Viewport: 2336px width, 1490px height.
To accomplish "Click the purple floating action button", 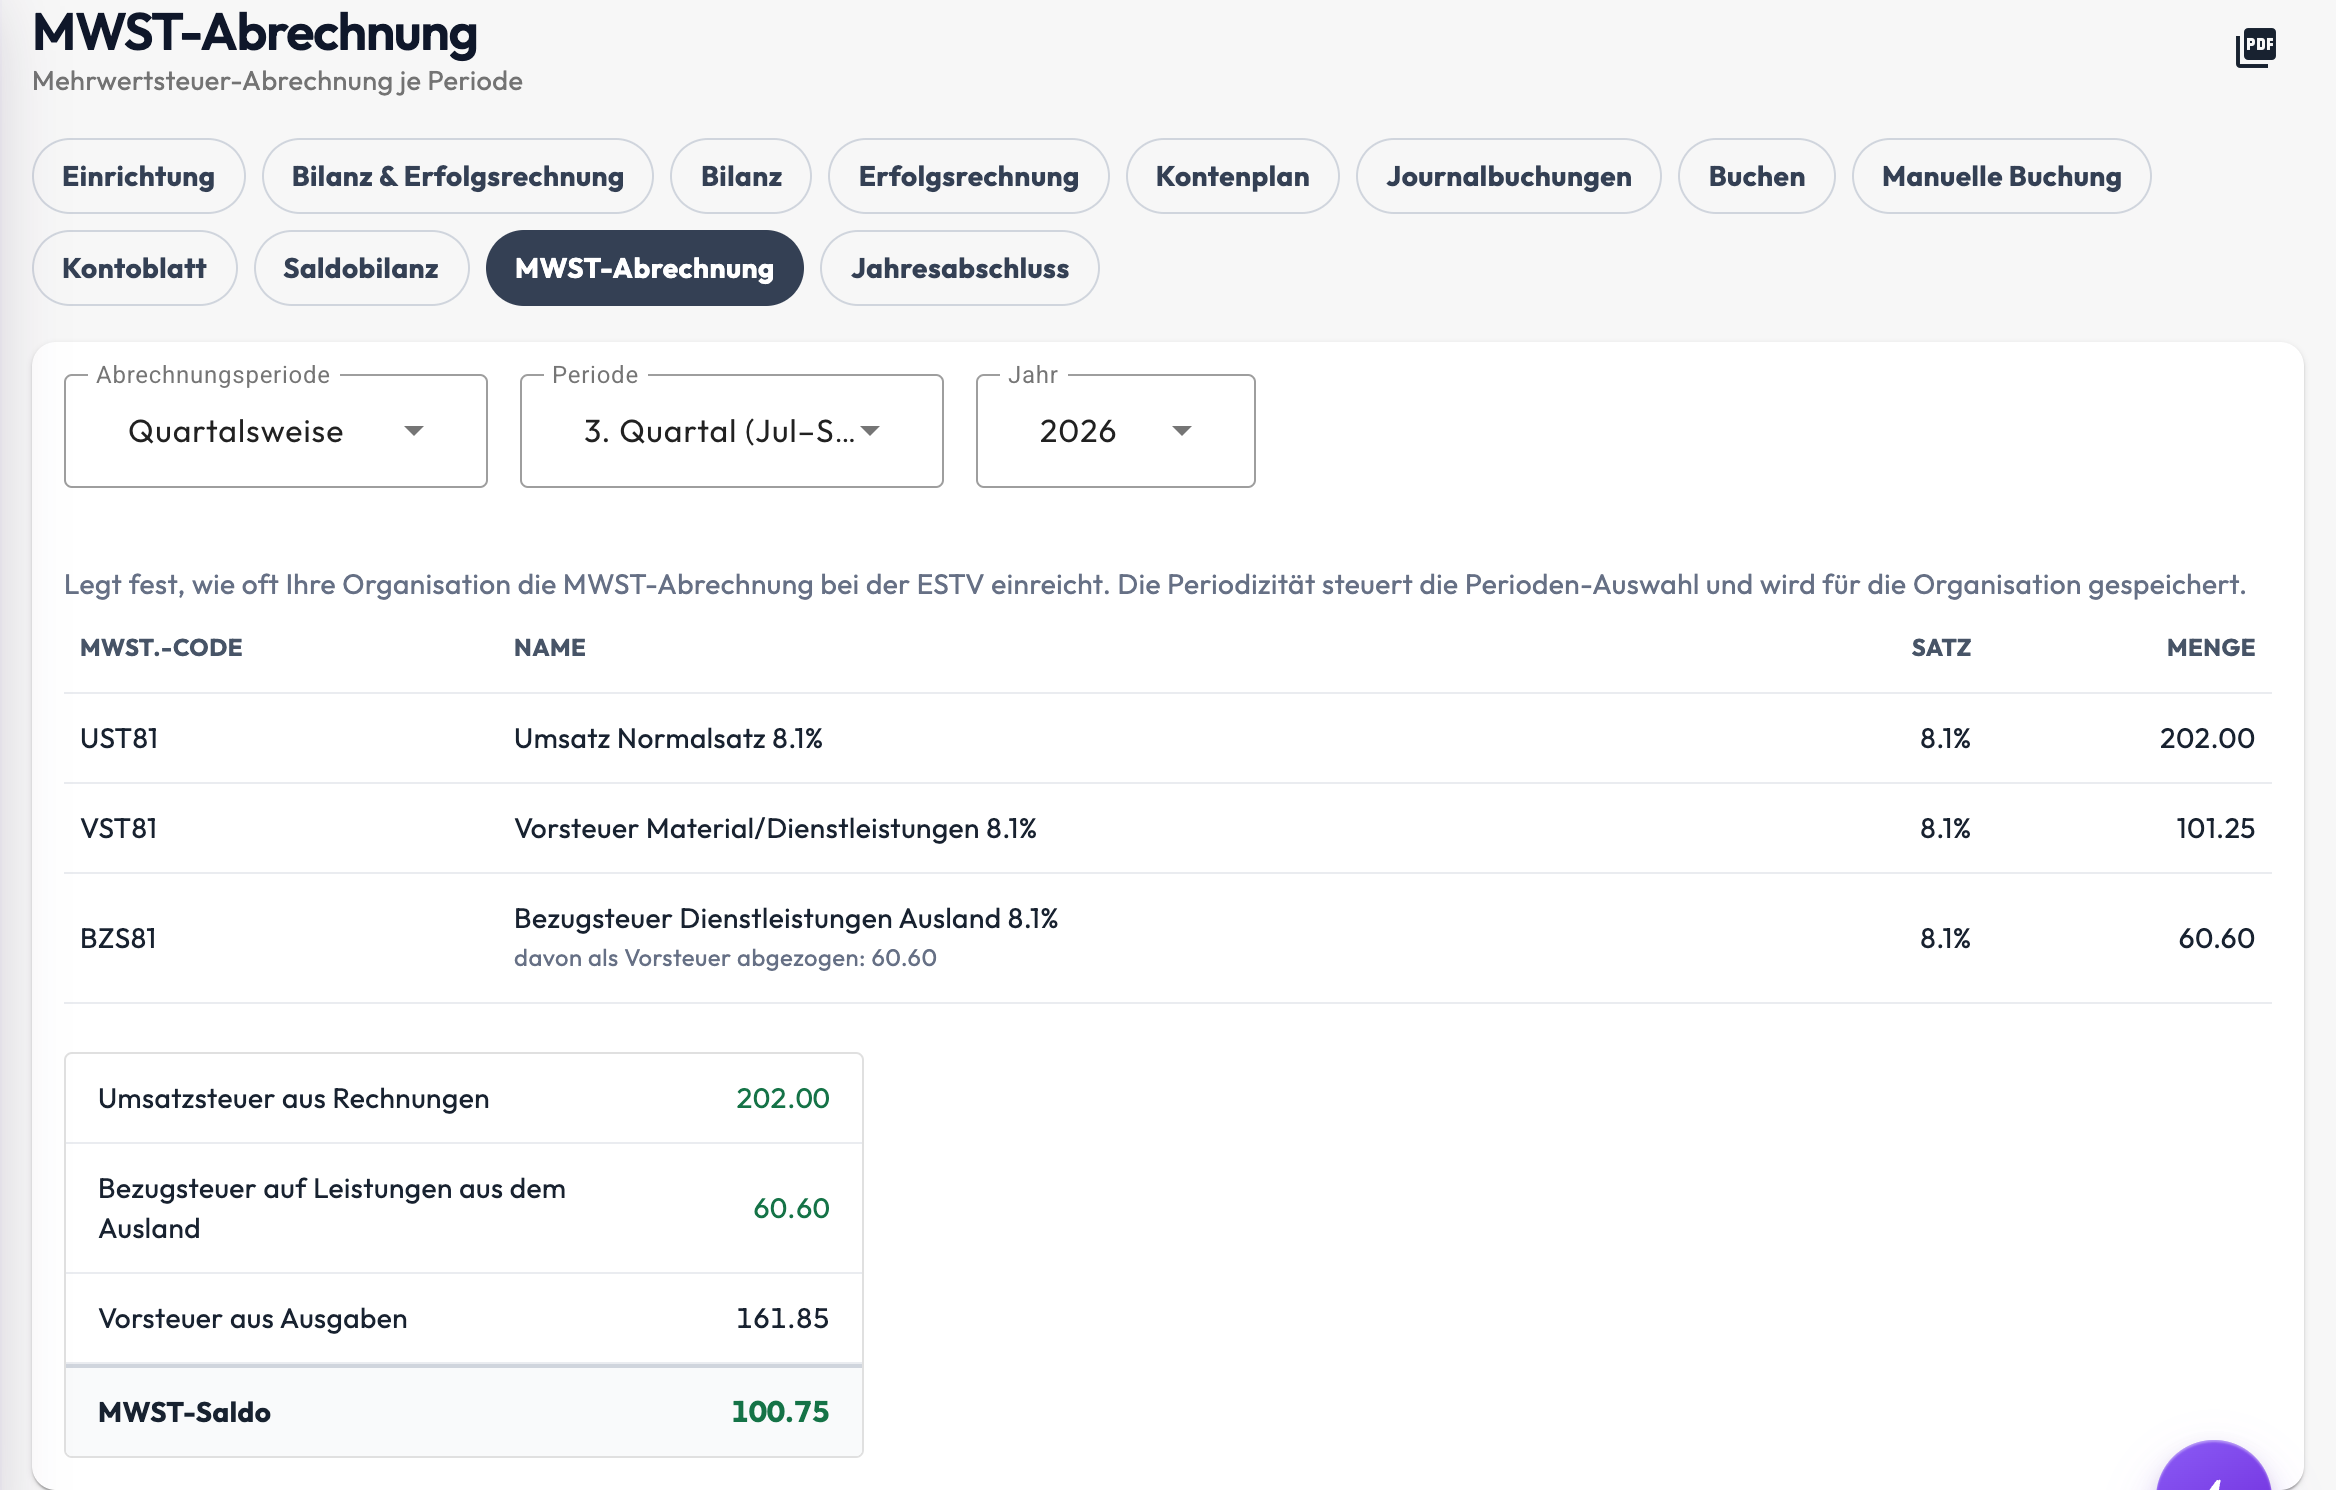I will [x=2213, y=1466].
